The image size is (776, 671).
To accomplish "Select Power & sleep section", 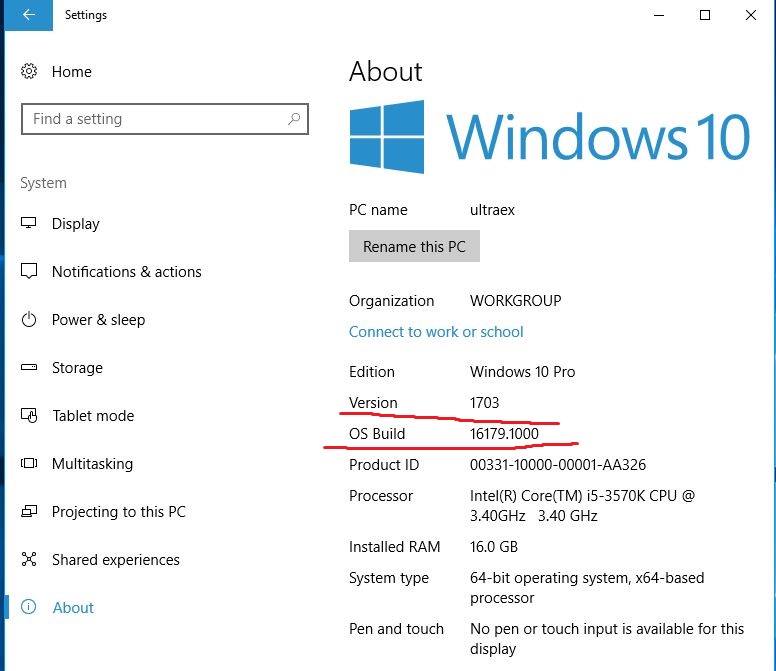I will pyautogui.click(x=98, y=320).
